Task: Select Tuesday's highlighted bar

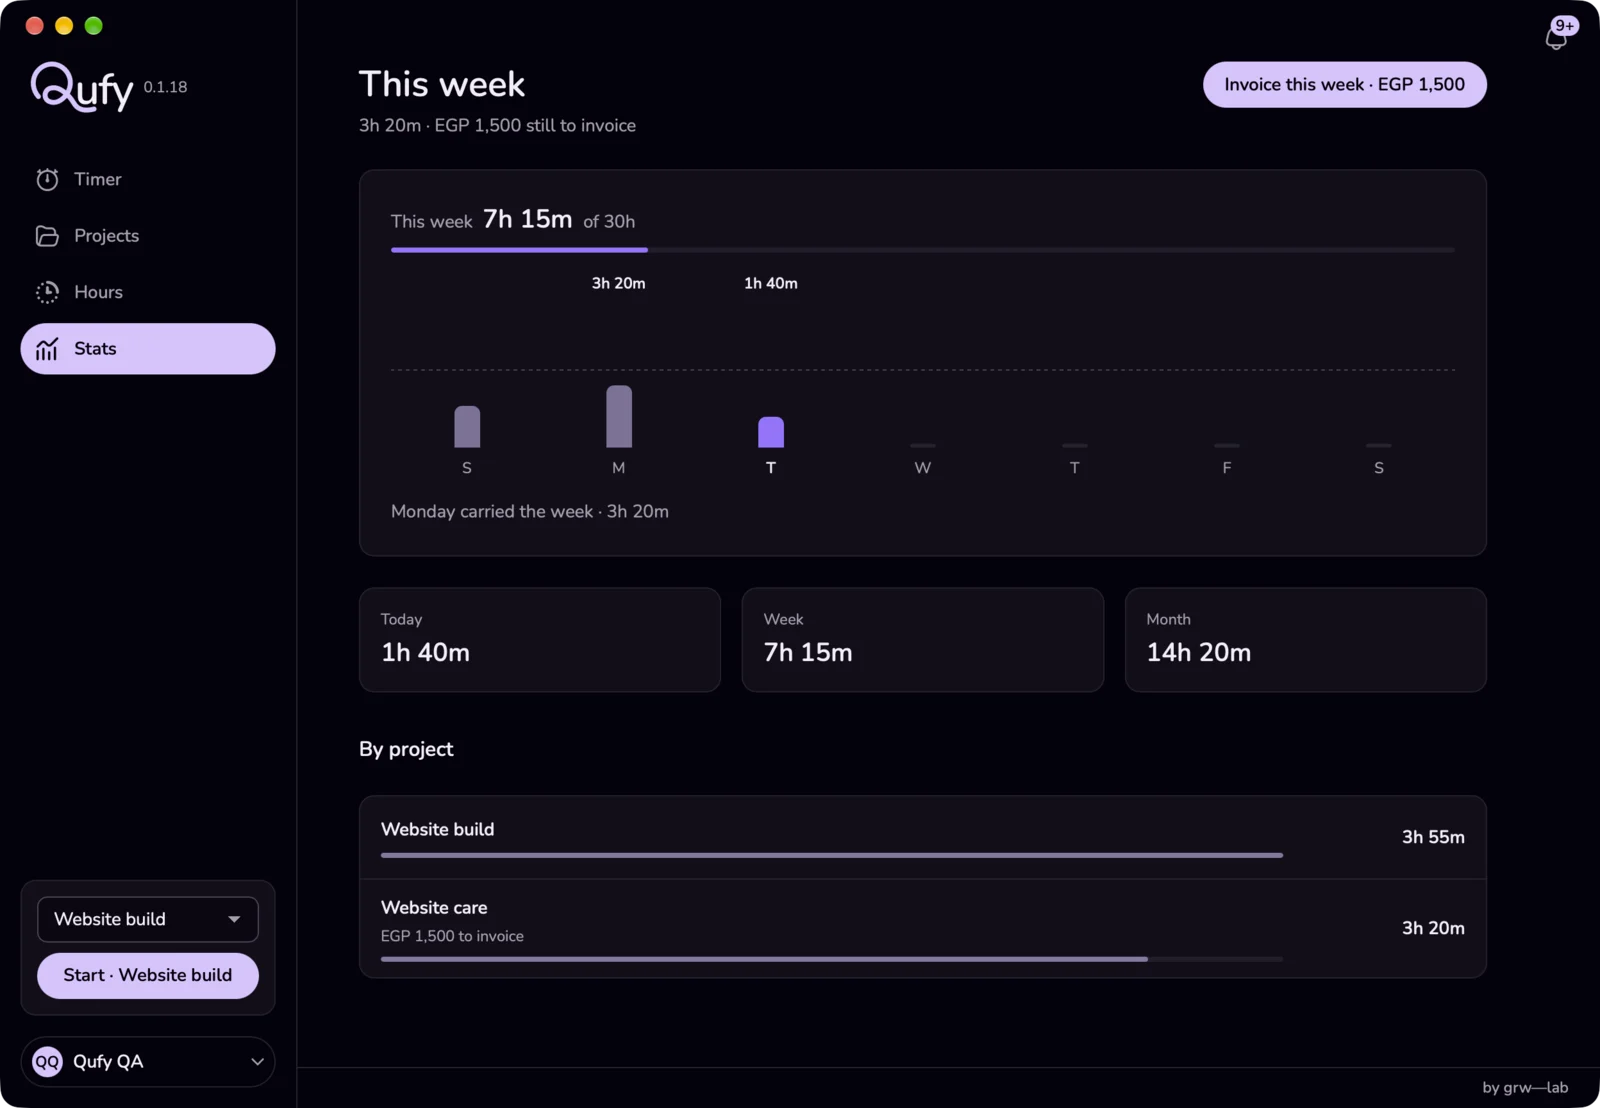Action: click(771, 432)
